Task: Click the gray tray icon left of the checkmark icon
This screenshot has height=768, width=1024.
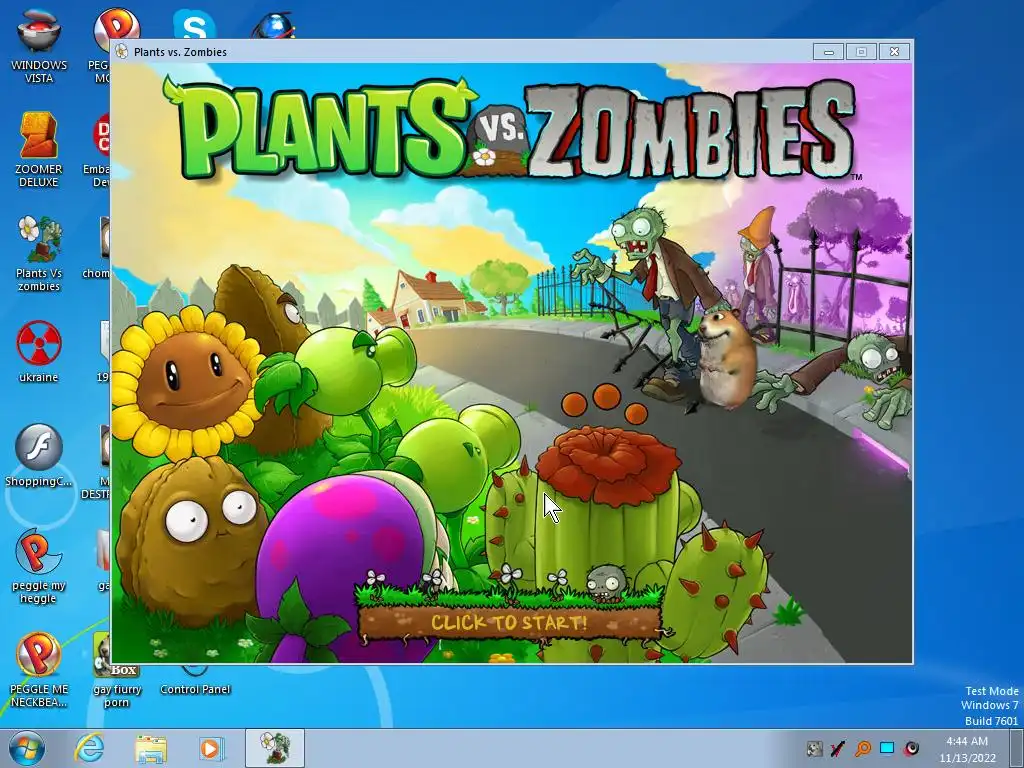Action: [814, 748]
